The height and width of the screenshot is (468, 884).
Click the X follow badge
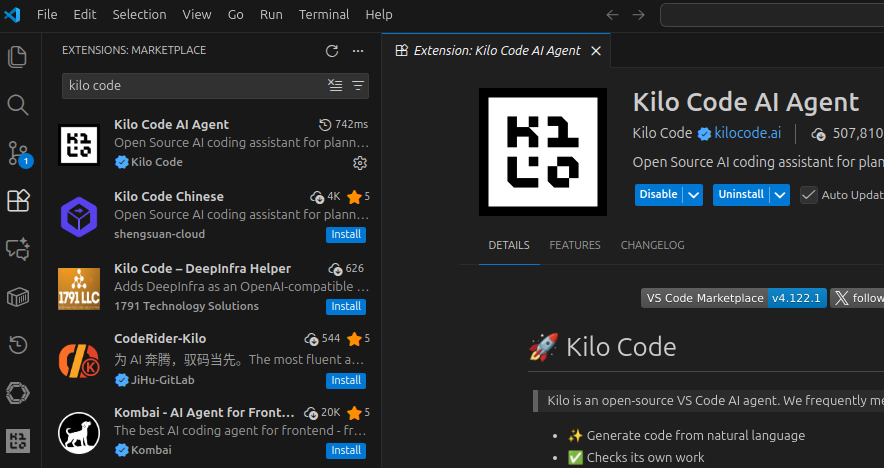[858, 298]
